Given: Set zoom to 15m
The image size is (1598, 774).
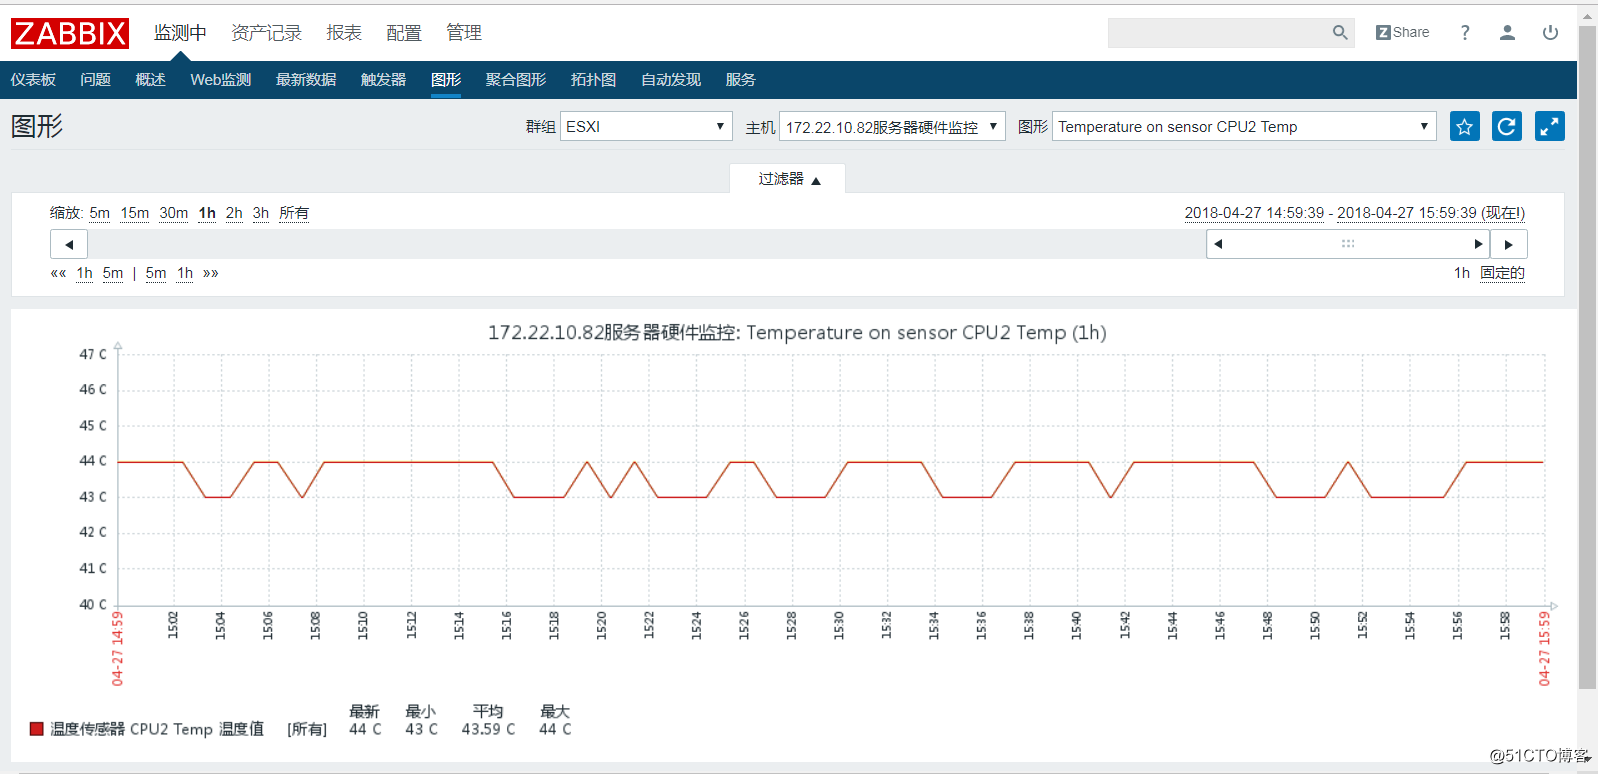Looking at the screenshot, I should pos(134,213).
